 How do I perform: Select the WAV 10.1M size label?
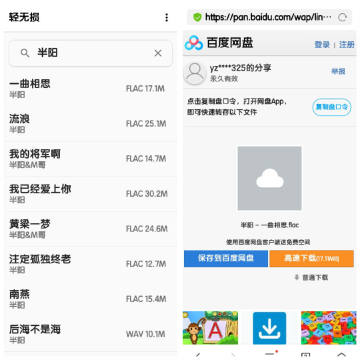(146, 334)
